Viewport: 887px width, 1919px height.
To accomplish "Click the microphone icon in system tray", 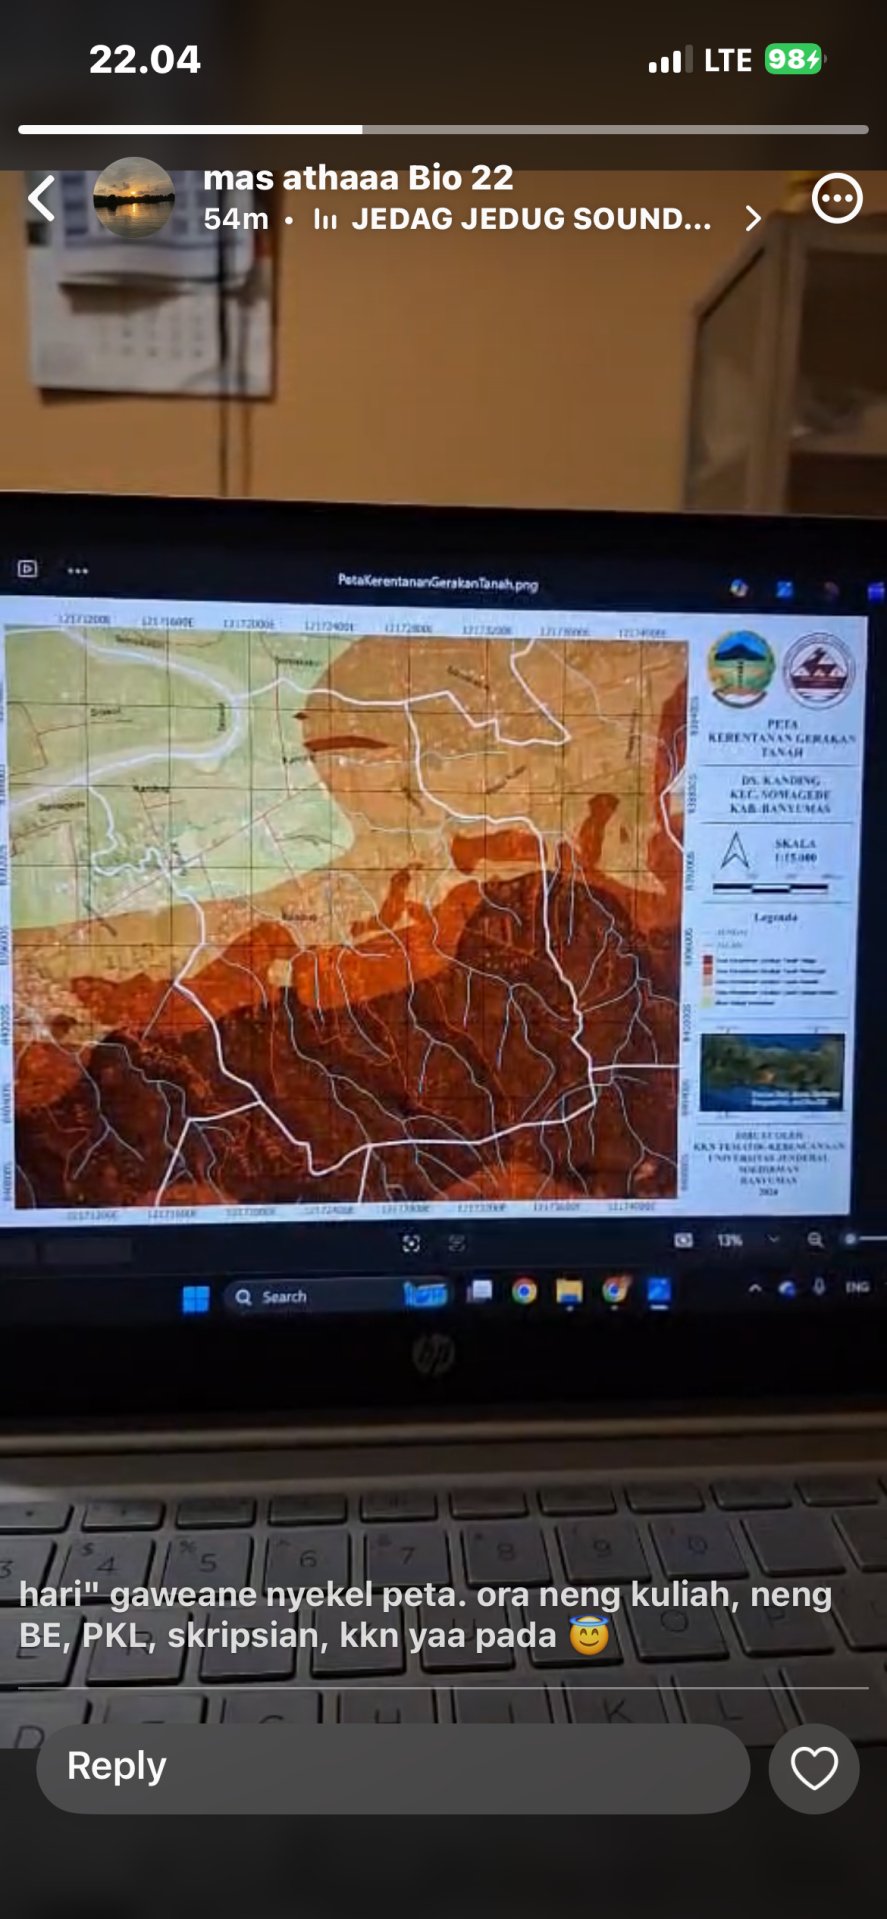I will [x=819, y=1287].
